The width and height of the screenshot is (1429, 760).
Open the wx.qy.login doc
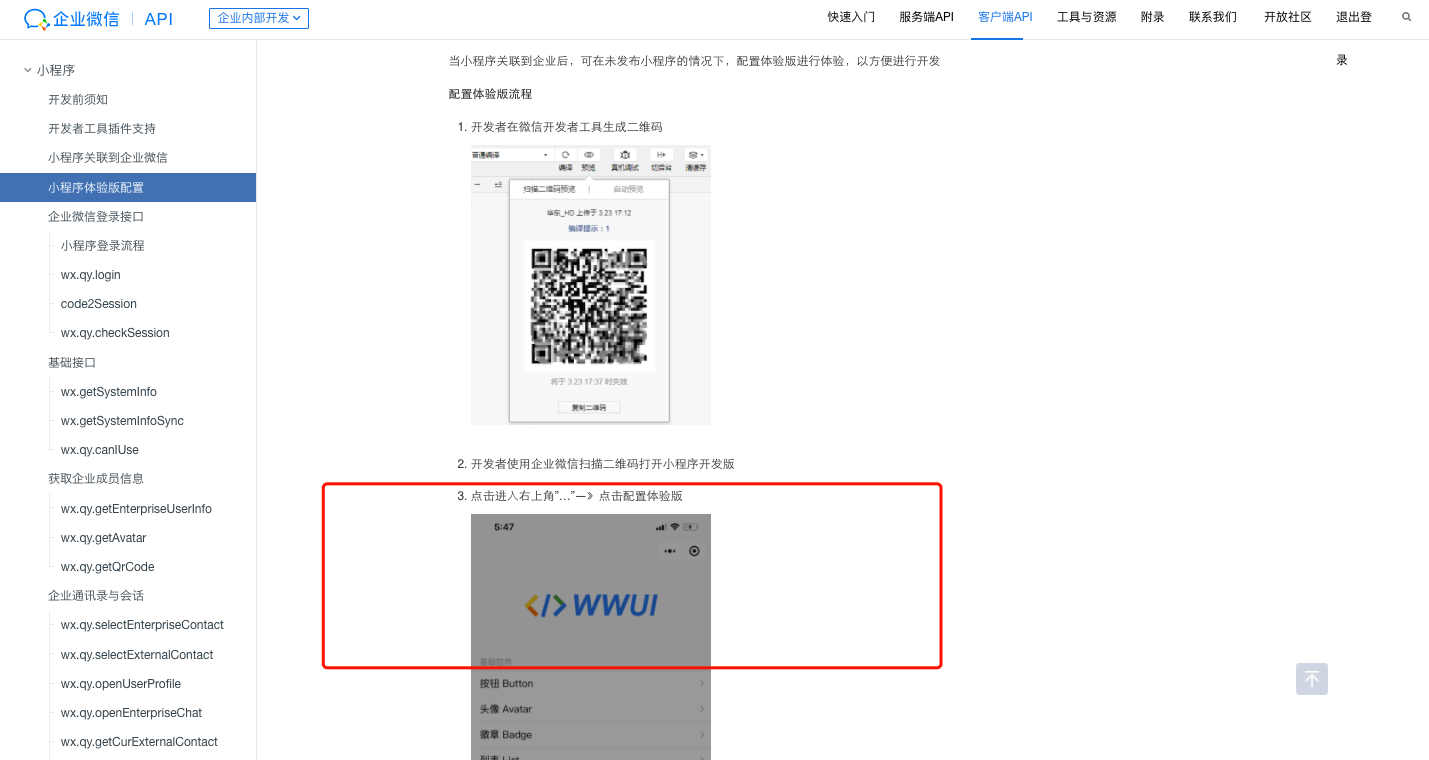(91, 275)
